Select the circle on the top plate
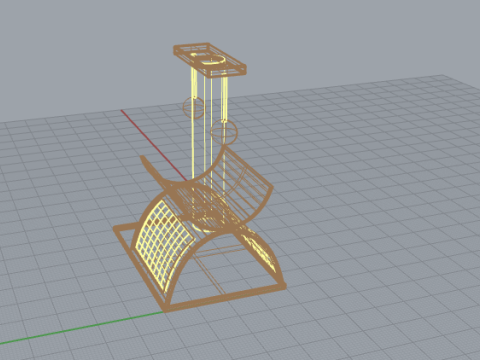Image resolution: width=480 pixels, height=360 pixels. [x=212, y=60]
